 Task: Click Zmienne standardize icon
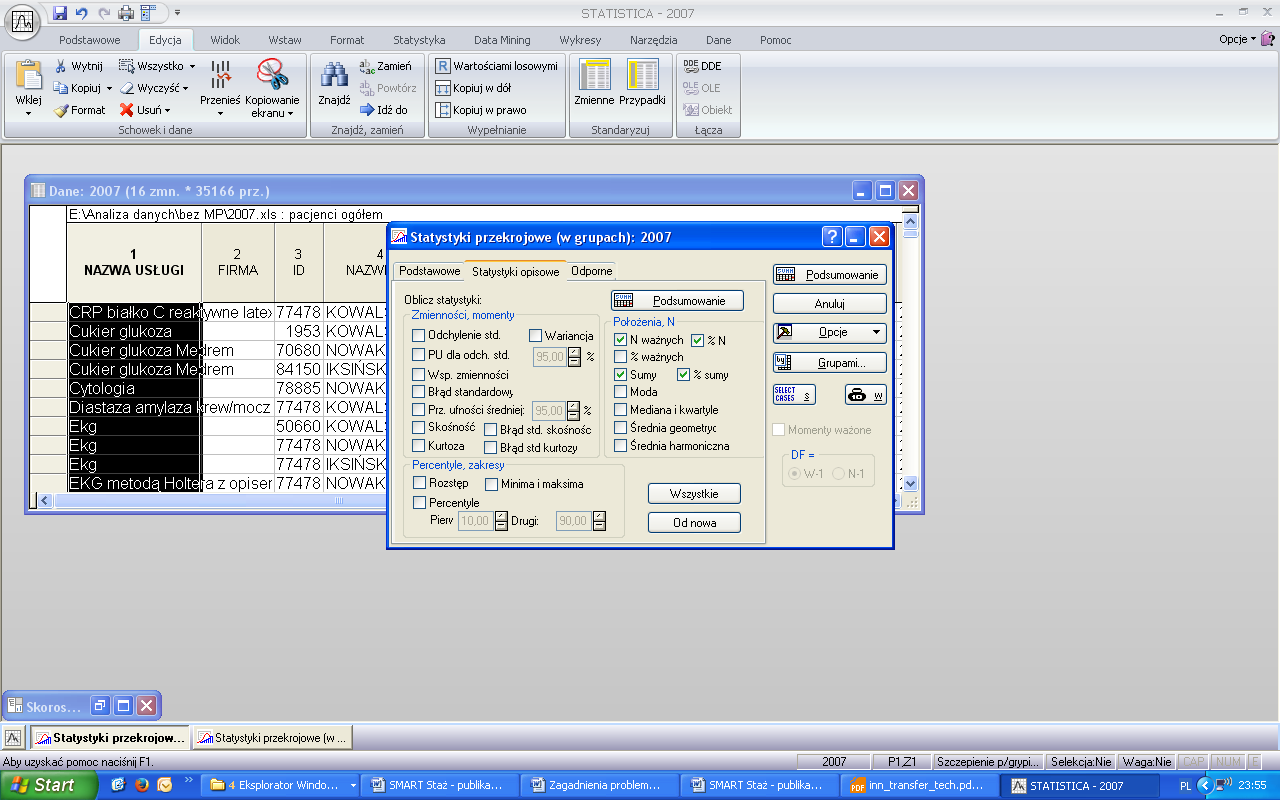tap(595, 75)
